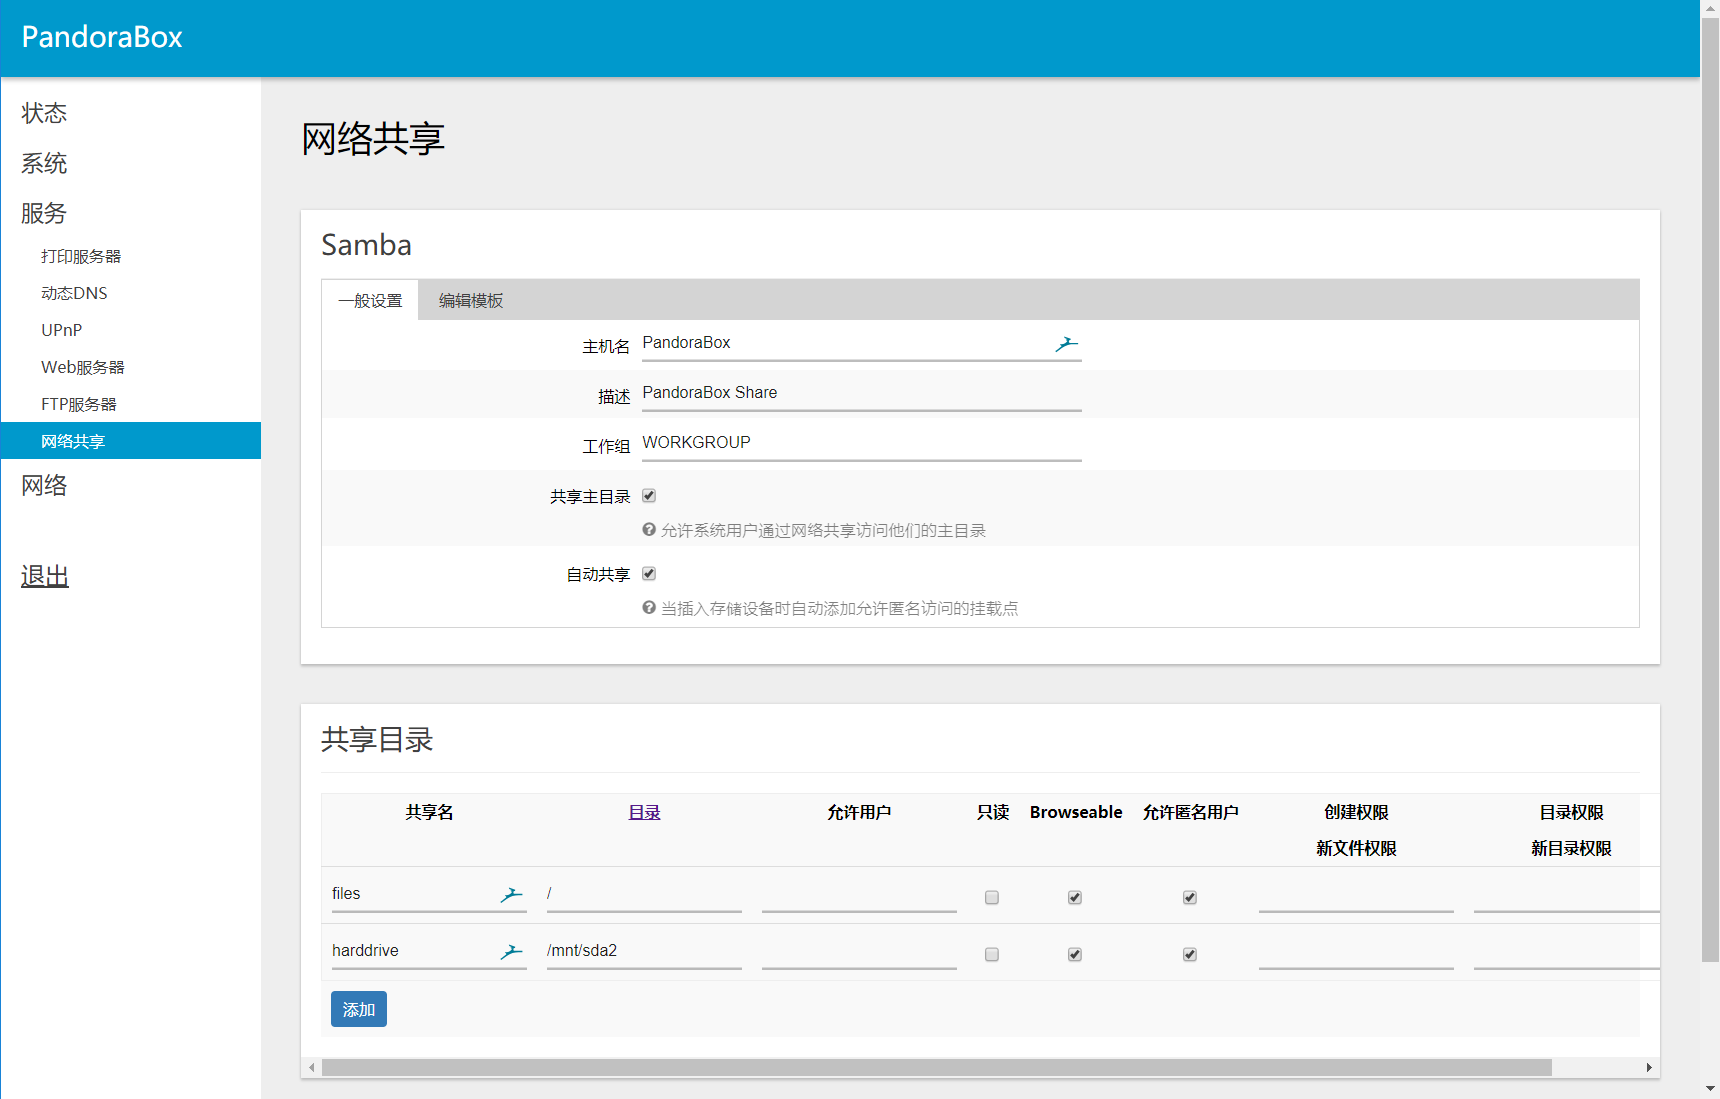This screenshot has width=1720, height=1099.
Task: Uncheck Browseable for harddrive share
Action: coord(1075,955)
